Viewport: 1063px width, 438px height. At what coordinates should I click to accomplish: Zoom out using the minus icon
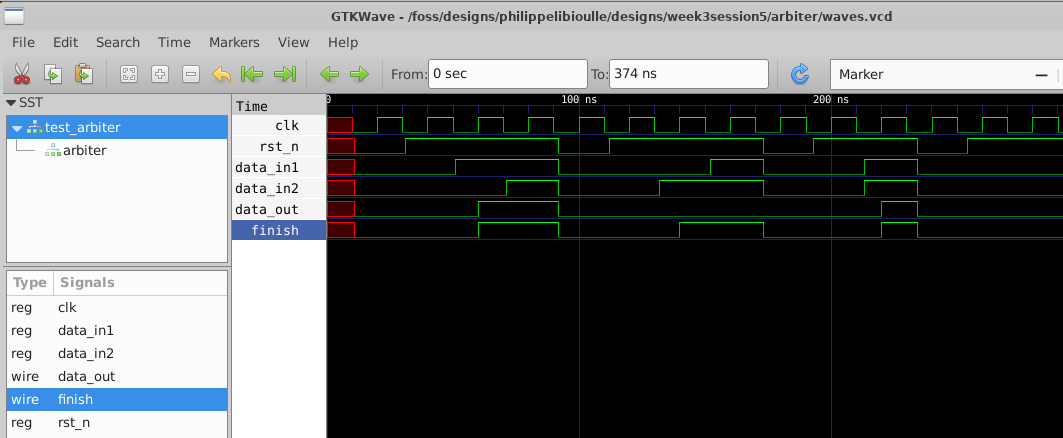[191, 74]
